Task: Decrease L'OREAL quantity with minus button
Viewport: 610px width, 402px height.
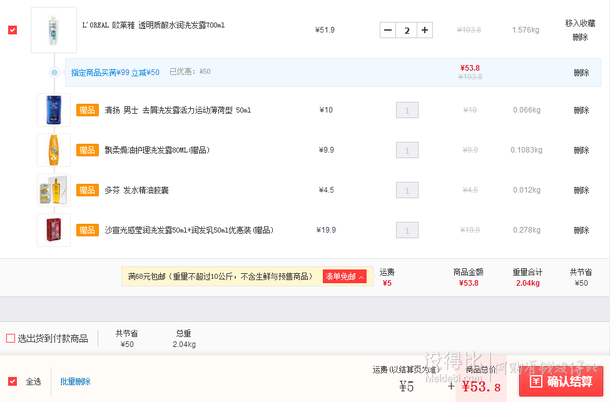Action: [x=387, y=30]
